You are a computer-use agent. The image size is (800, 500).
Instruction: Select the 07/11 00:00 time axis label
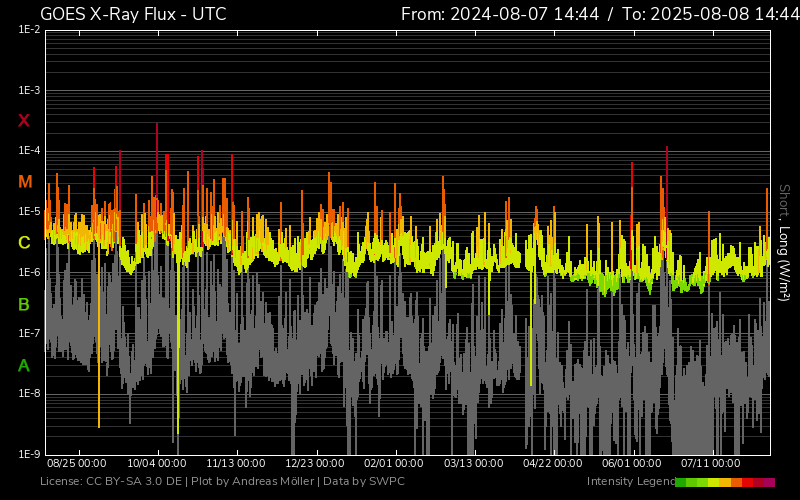coord(709,464)
